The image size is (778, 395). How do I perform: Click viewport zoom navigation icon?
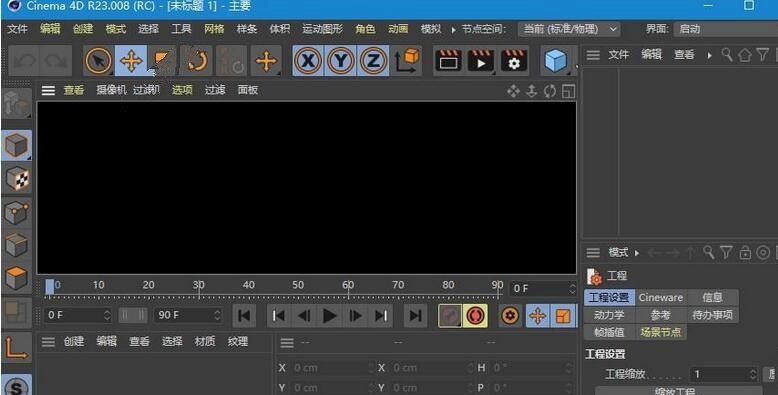531,91
